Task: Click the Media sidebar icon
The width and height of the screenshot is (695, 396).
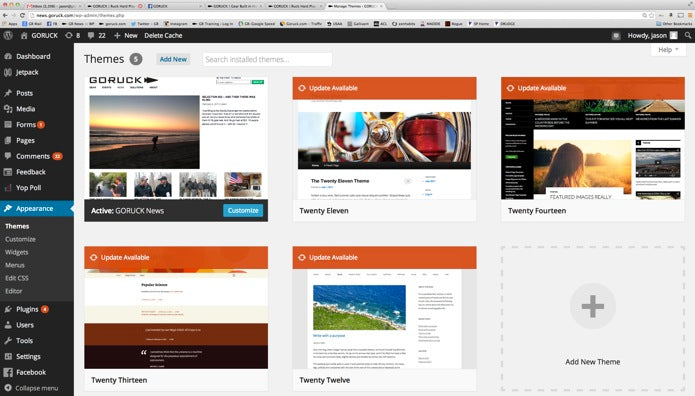Action: (x=8, y=109)
